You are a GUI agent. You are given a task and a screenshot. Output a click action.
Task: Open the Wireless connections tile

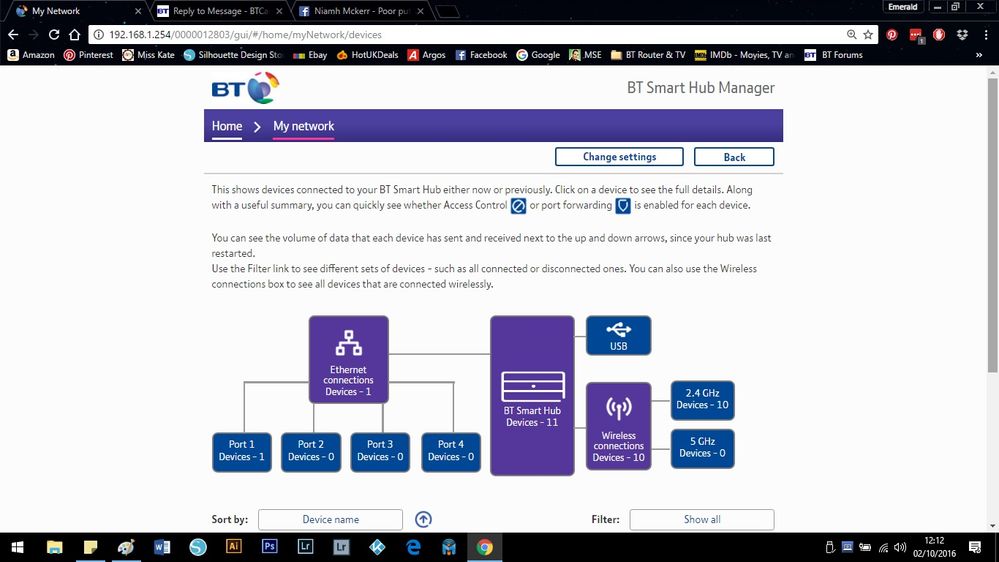tap(619, 426)
